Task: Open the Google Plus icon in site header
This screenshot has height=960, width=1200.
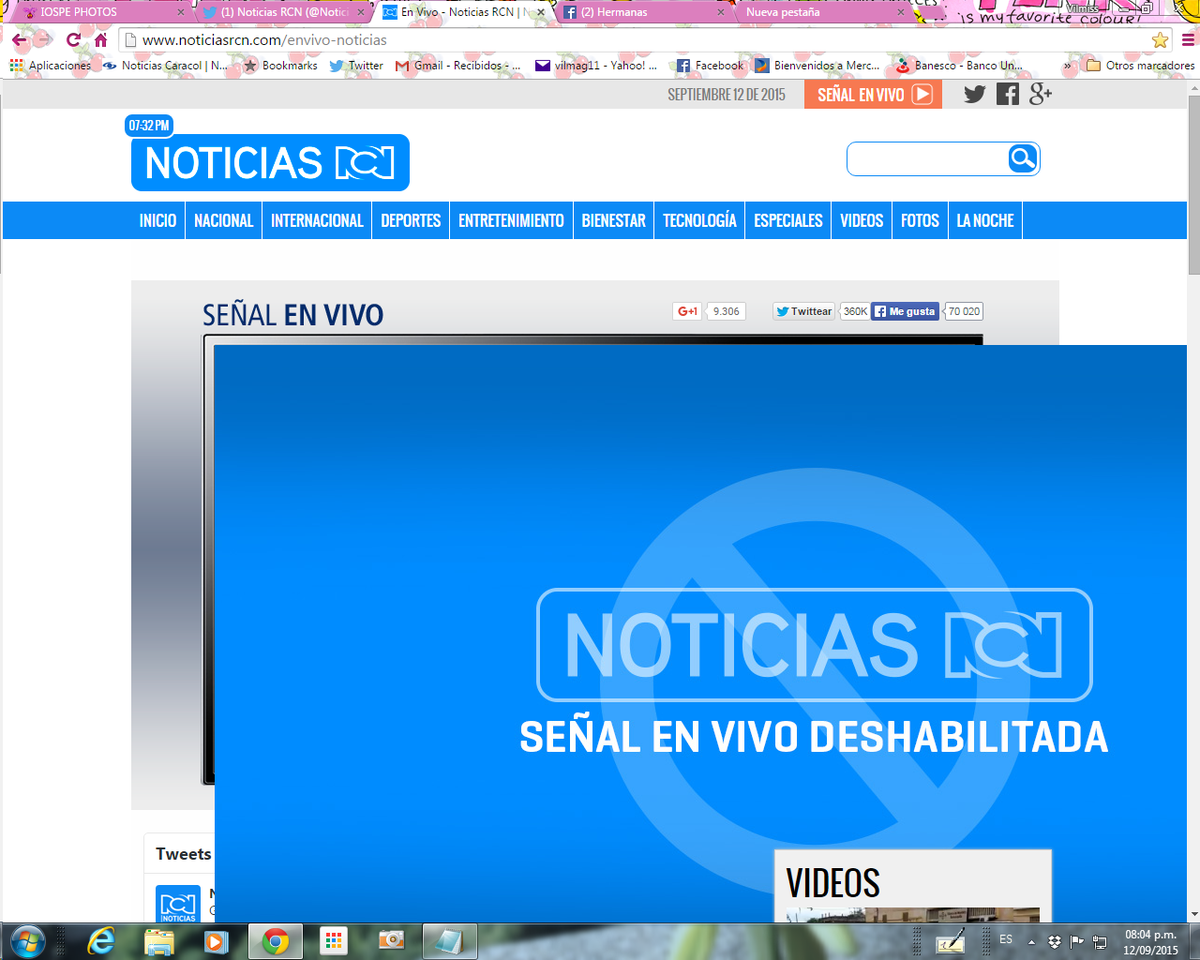Action: (1041, 94)
